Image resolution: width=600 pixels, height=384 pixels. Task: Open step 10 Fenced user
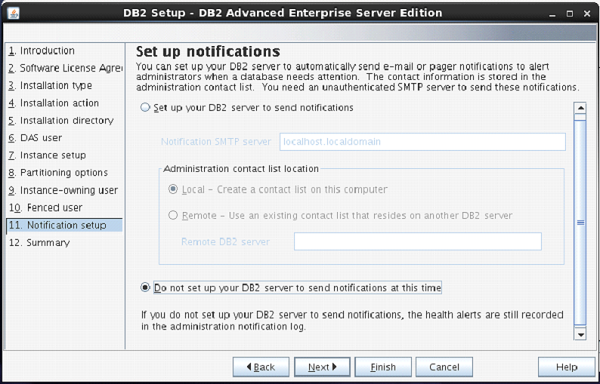pyautogui.click(x=46, y=208)
